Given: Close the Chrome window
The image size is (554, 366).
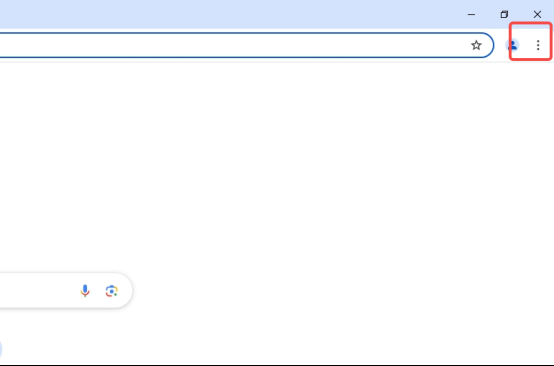Looking at the screenshot, I should point(537,14).
